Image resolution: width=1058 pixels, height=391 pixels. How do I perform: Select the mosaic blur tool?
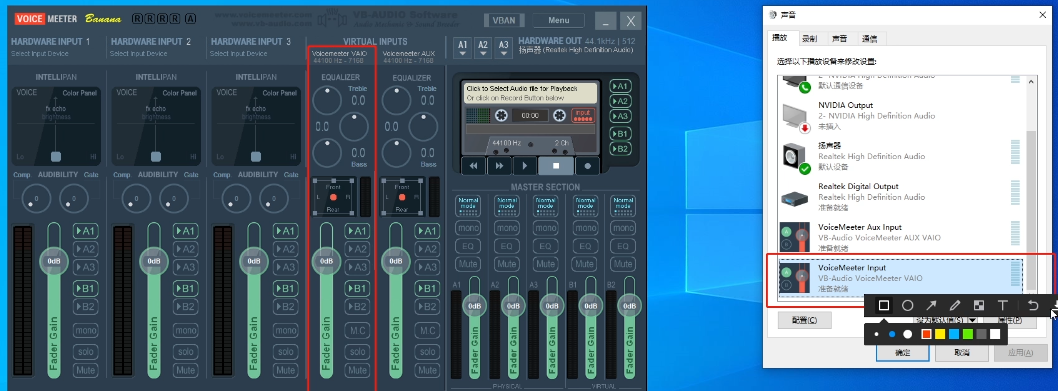point(978,305)
